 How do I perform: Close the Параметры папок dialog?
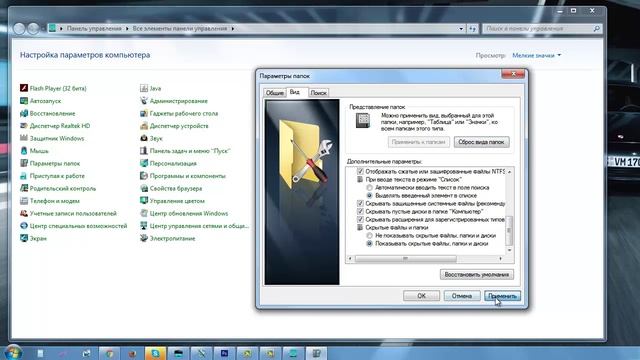tap(513, 74)
